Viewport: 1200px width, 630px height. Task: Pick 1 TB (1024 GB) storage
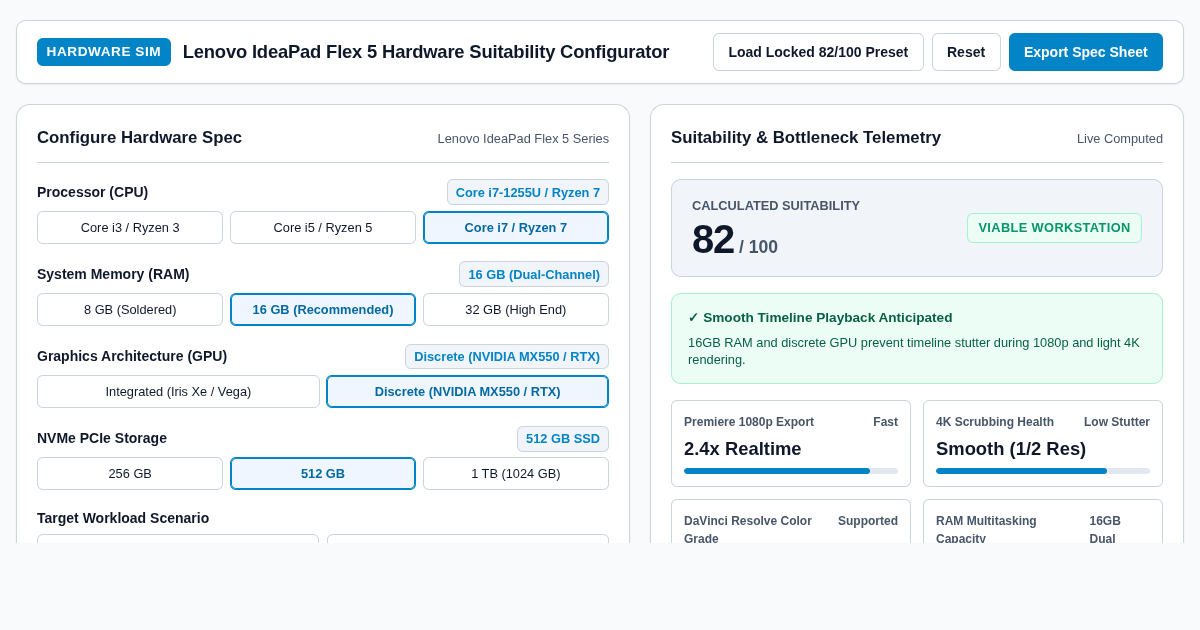coord(516,473)
